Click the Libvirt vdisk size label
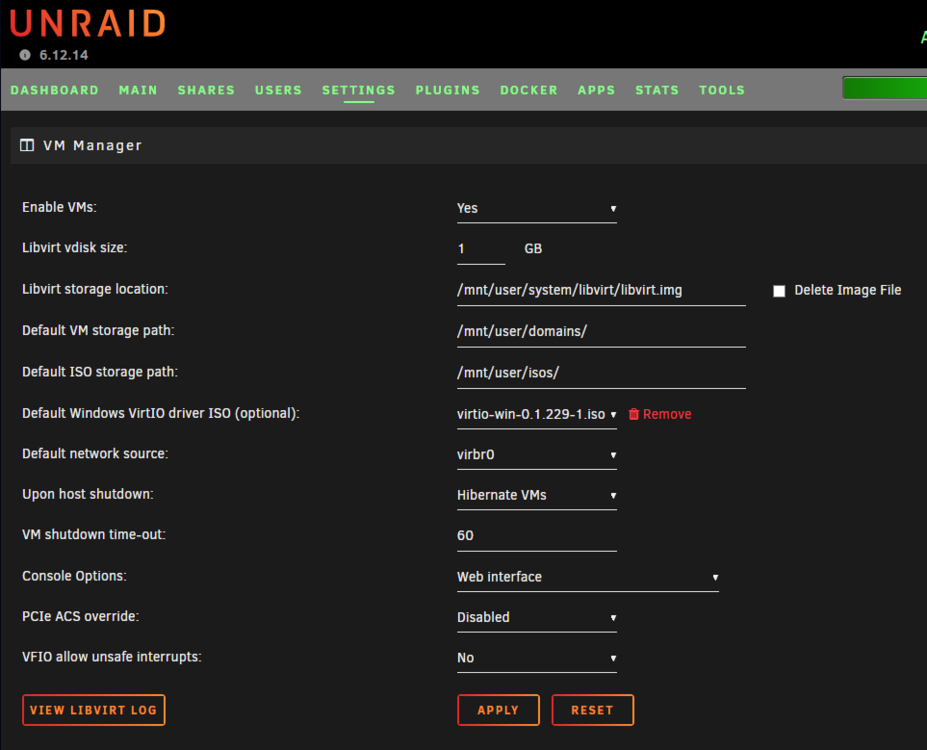Screen dimensions: 927x750 click(74, 248)
